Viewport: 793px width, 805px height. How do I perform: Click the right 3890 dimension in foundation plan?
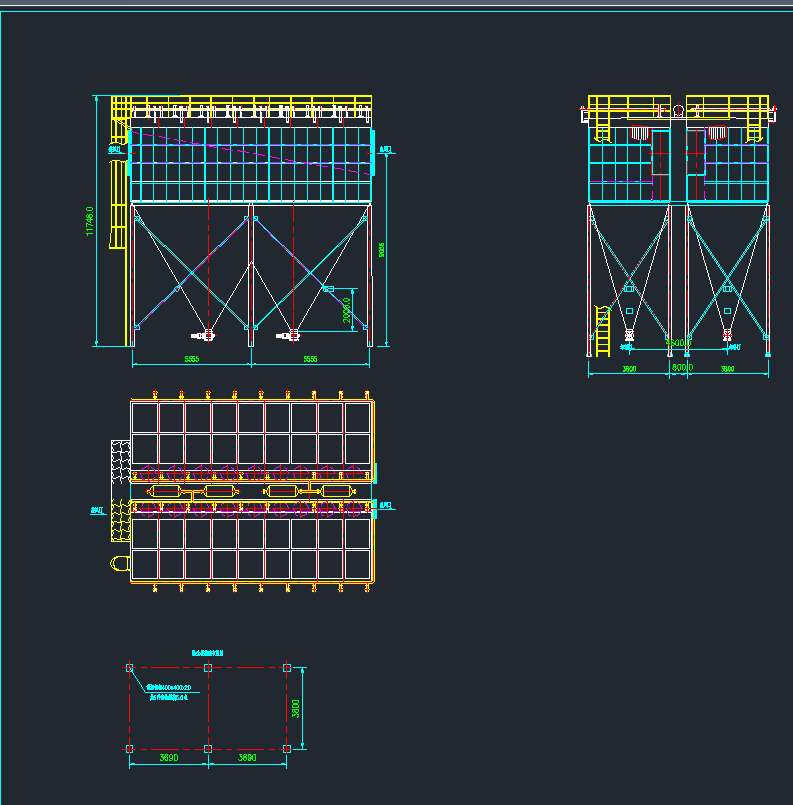point(247,759)
